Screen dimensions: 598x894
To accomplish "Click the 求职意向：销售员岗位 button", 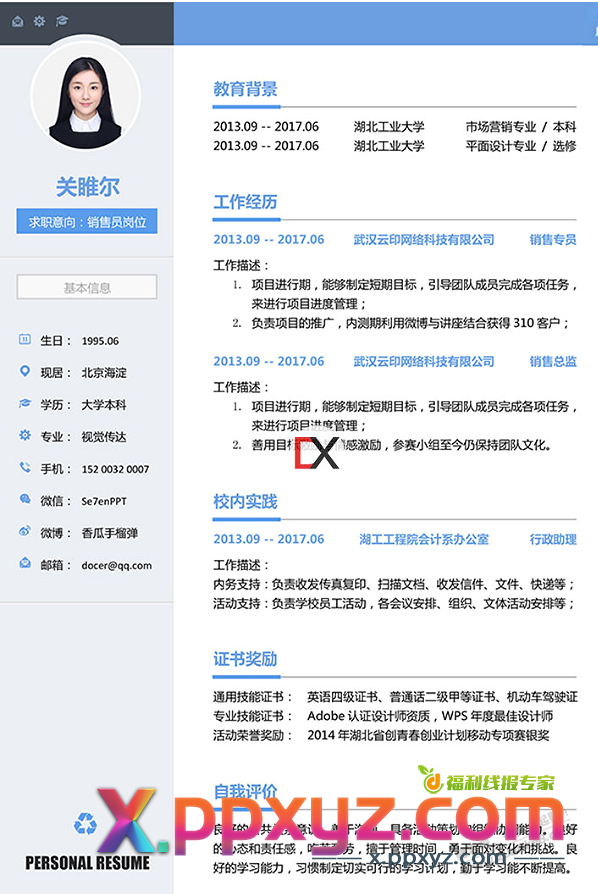I will click(87, 221).
